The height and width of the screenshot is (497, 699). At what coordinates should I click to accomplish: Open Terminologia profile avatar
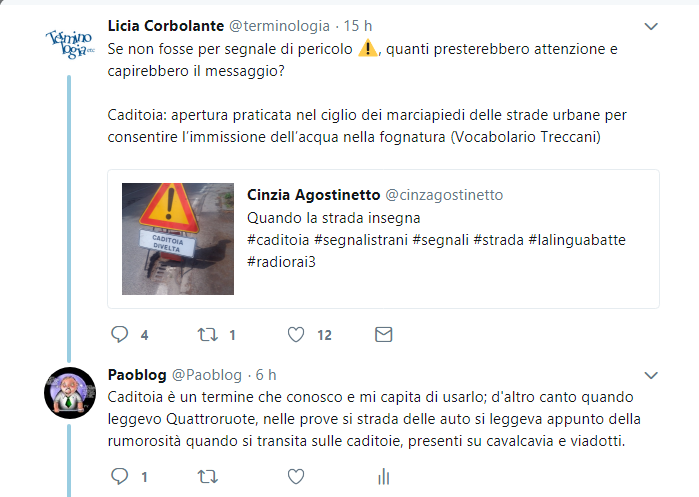pyautogui.click(x=69, y=45)
